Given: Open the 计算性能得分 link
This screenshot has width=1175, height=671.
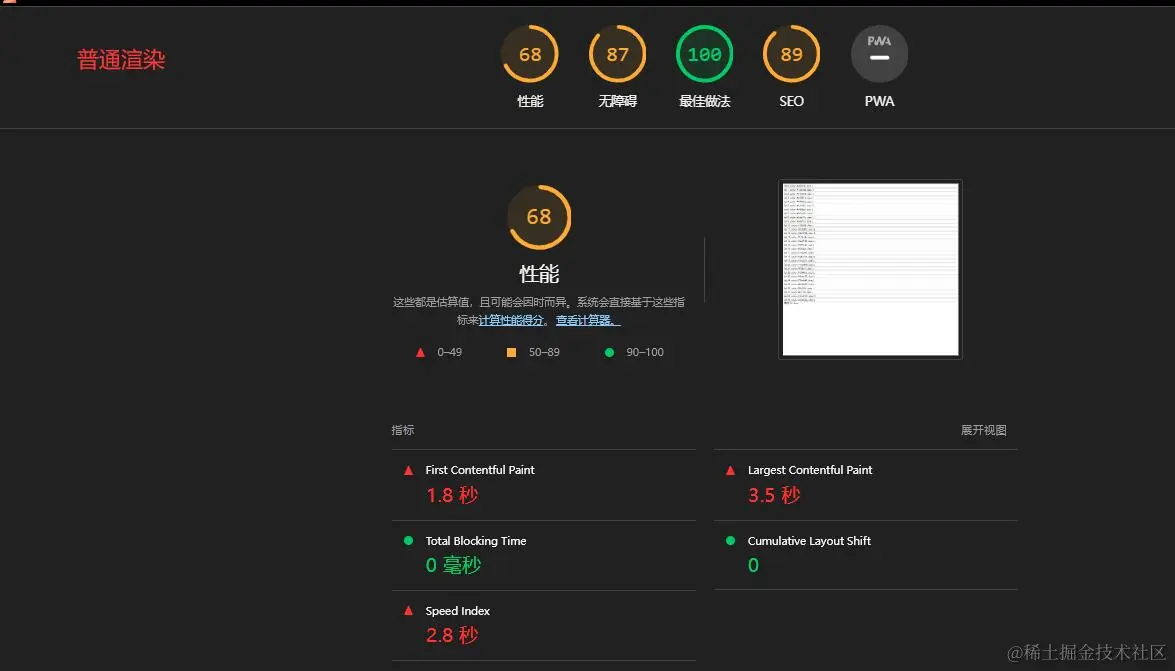Looking at the screenshot, I should (511, 320).
